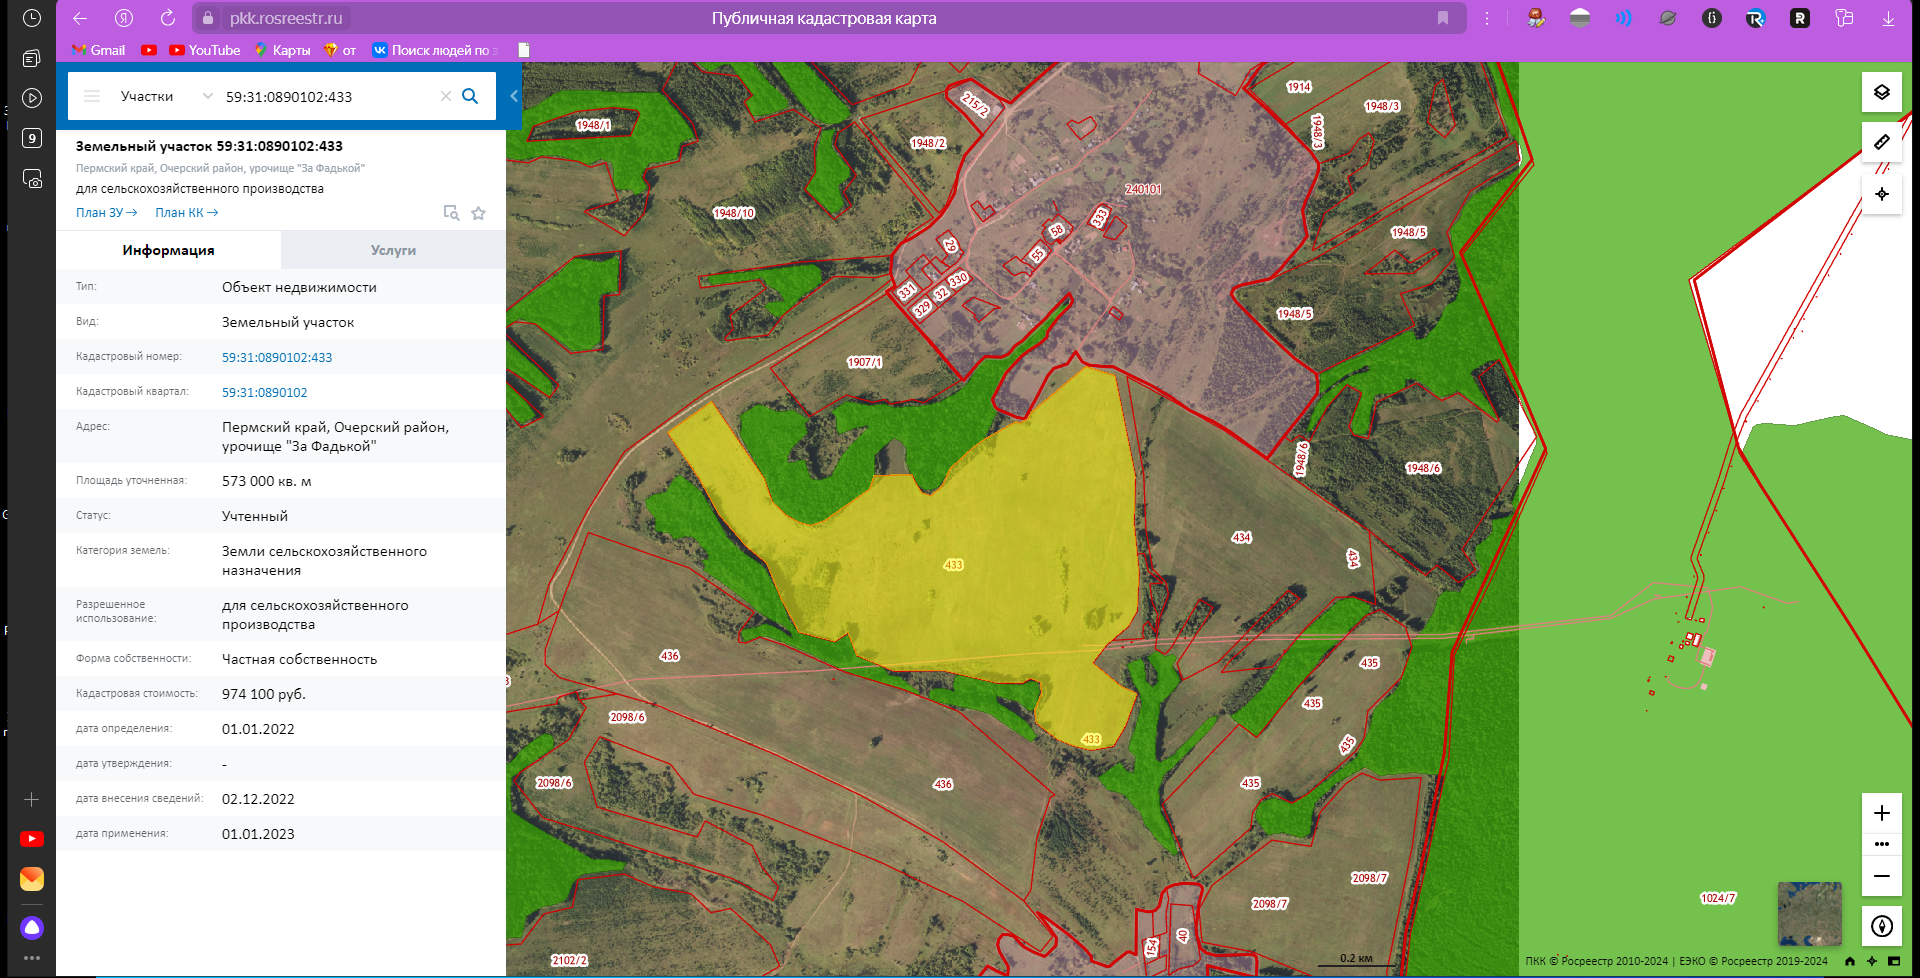Click the lock site security icon
Image resolution: width=1920 pixels, height=978 pixels.
tap(208, 18)
